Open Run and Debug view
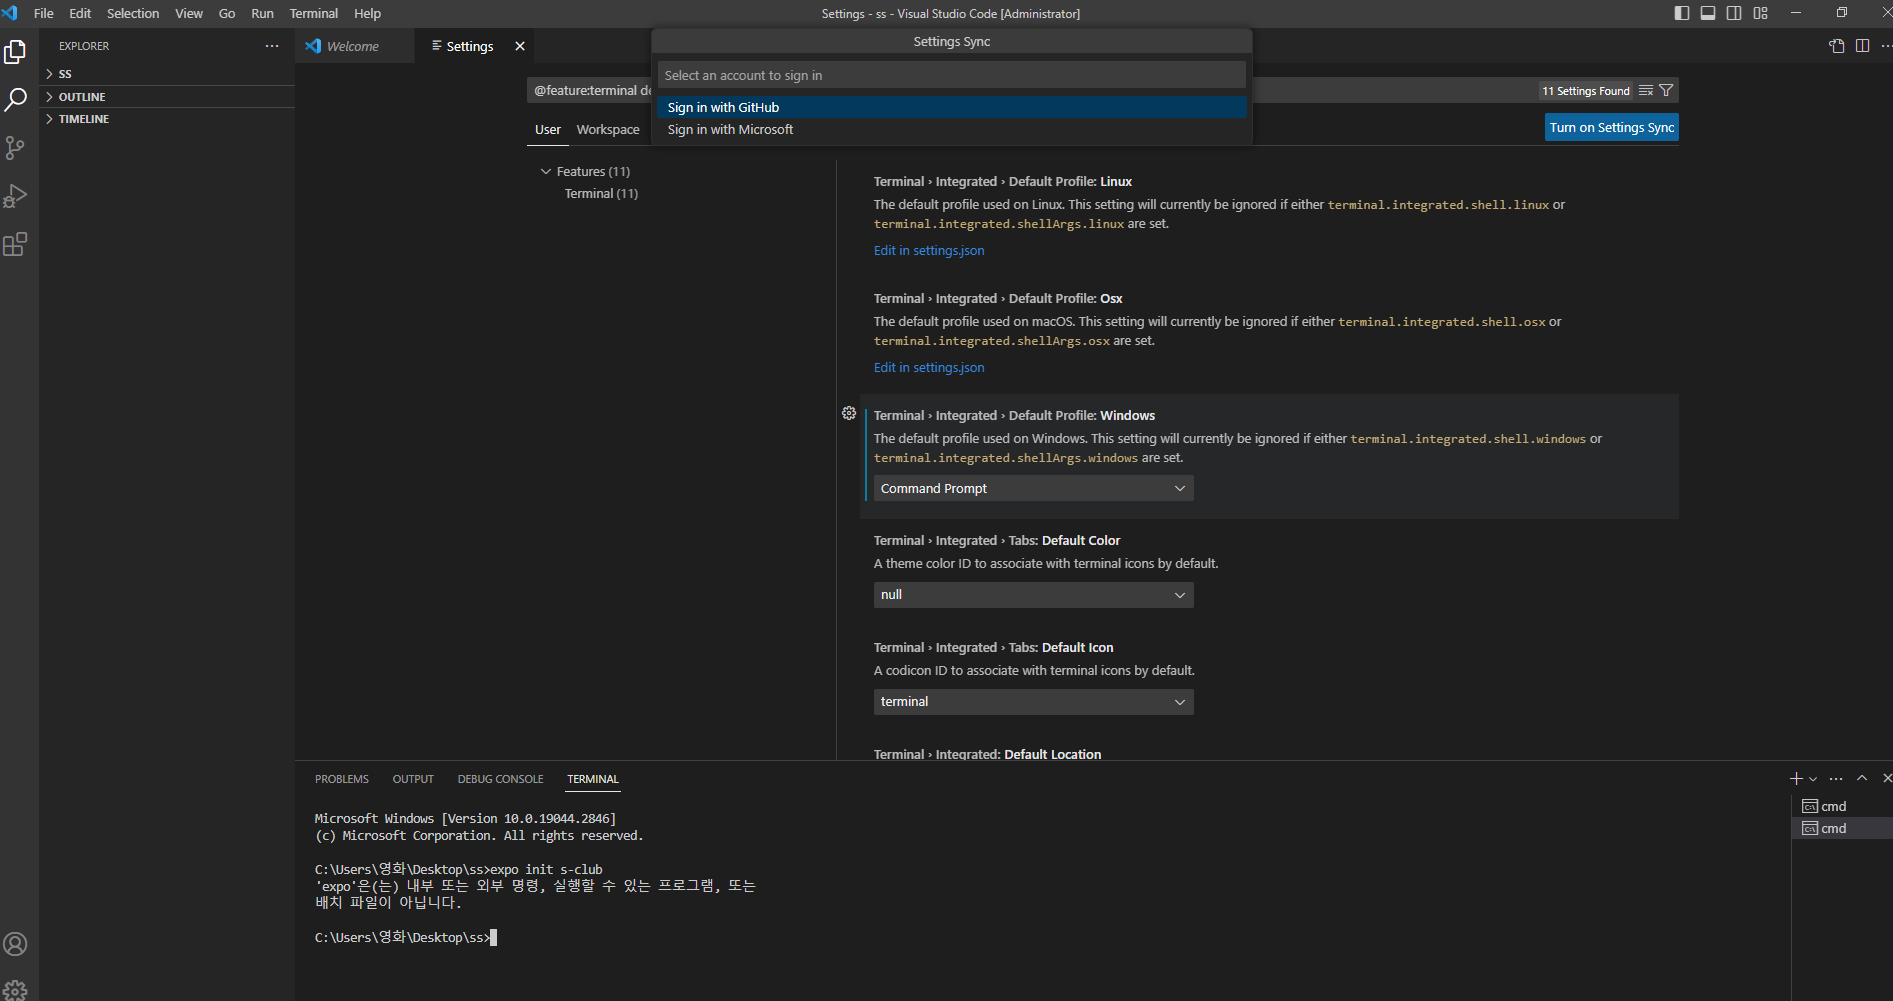 click(15, 196)
